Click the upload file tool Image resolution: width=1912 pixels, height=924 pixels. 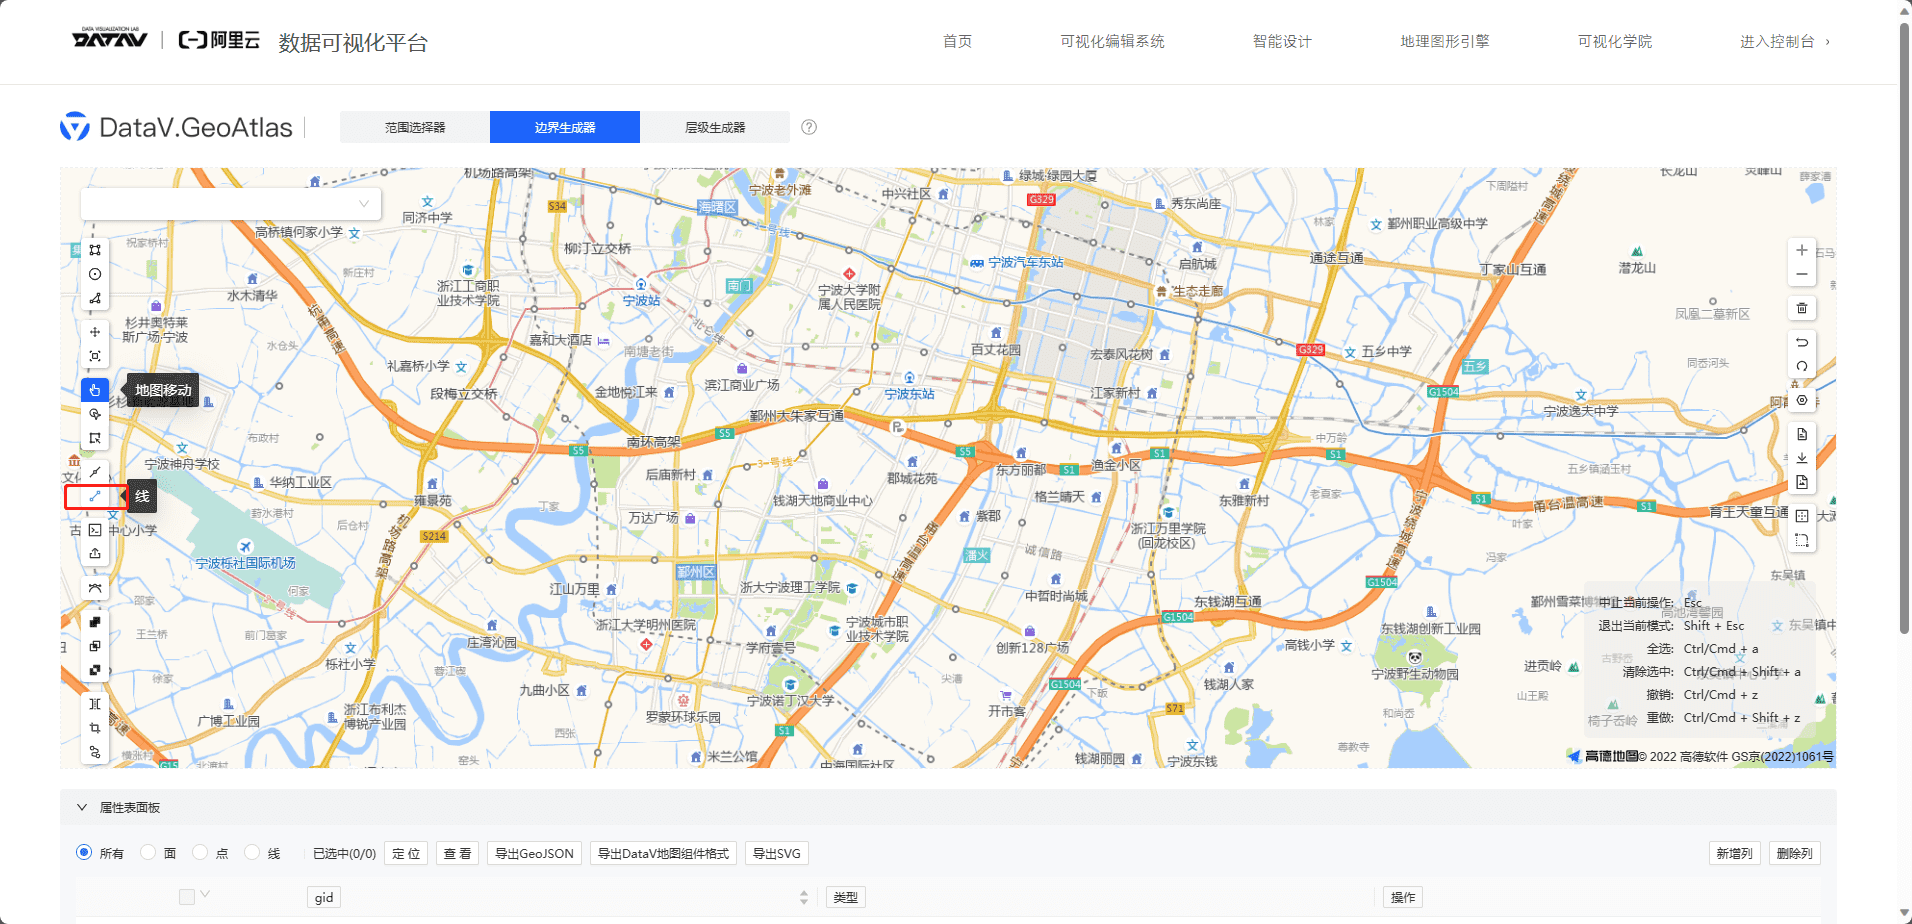click(95, 554)
